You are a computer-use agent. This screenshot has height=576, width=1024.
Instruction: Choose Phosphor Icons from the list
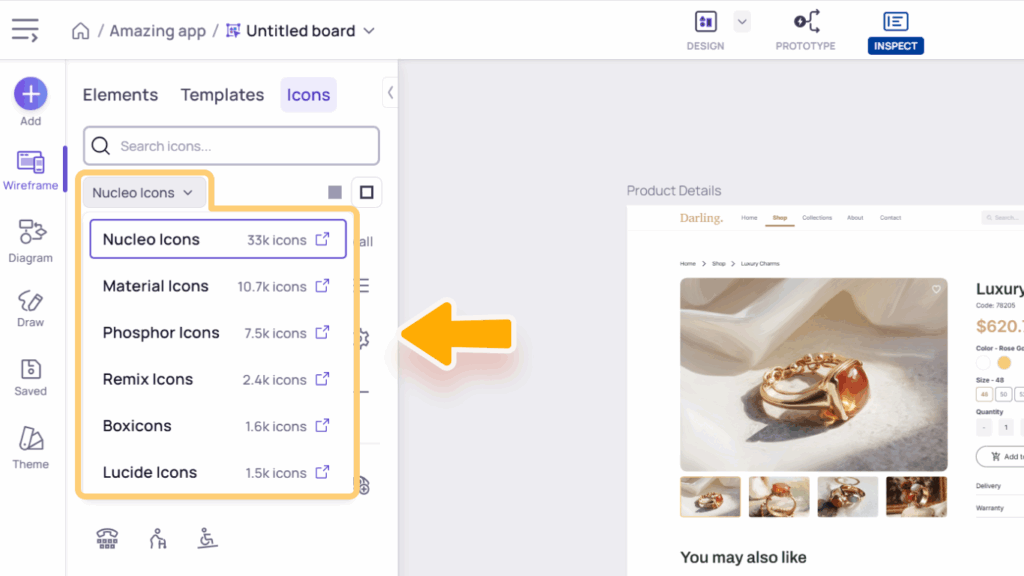pos(161,333)
